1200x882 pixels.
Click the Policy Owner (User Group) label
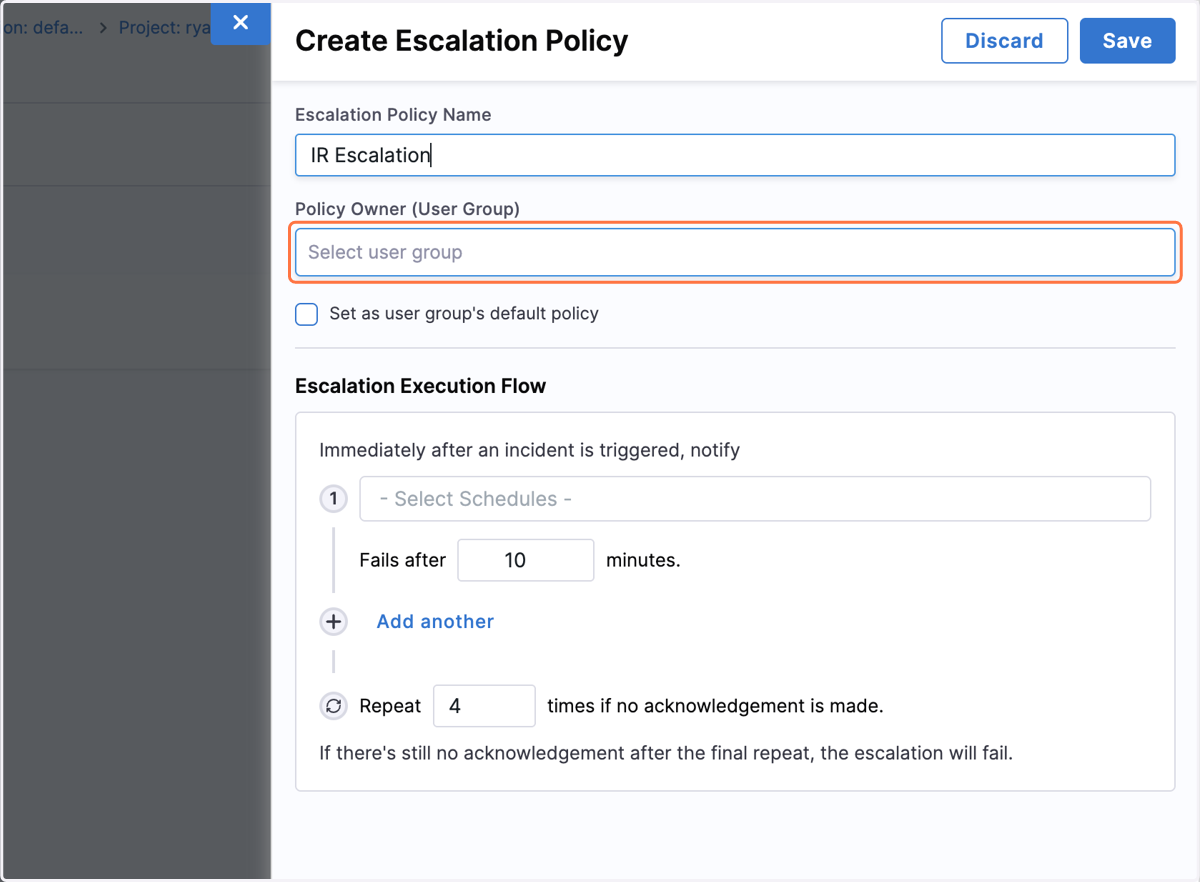(407, 209)
